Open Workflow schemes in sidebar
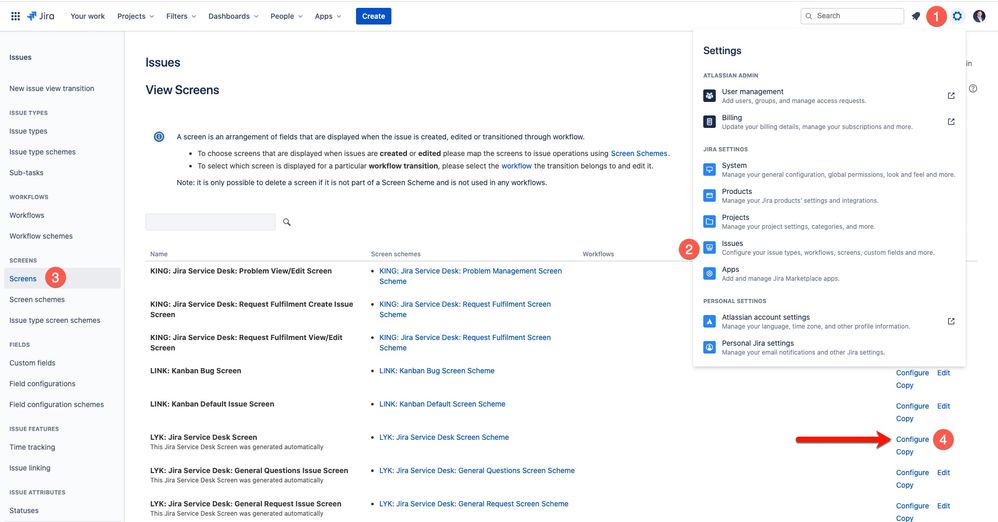Viewport: 998px width, 522px height. [x=41, y=236]
